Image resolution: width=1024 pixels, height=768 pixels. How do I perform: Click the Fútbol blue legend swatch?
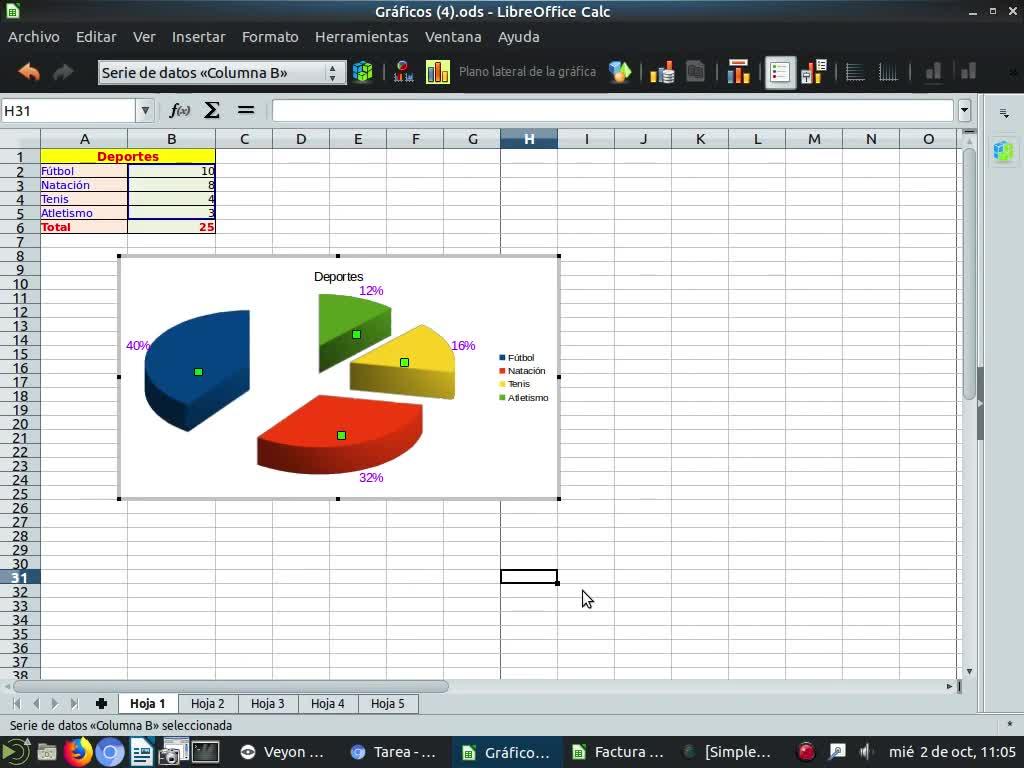click(x=502, y=357)
